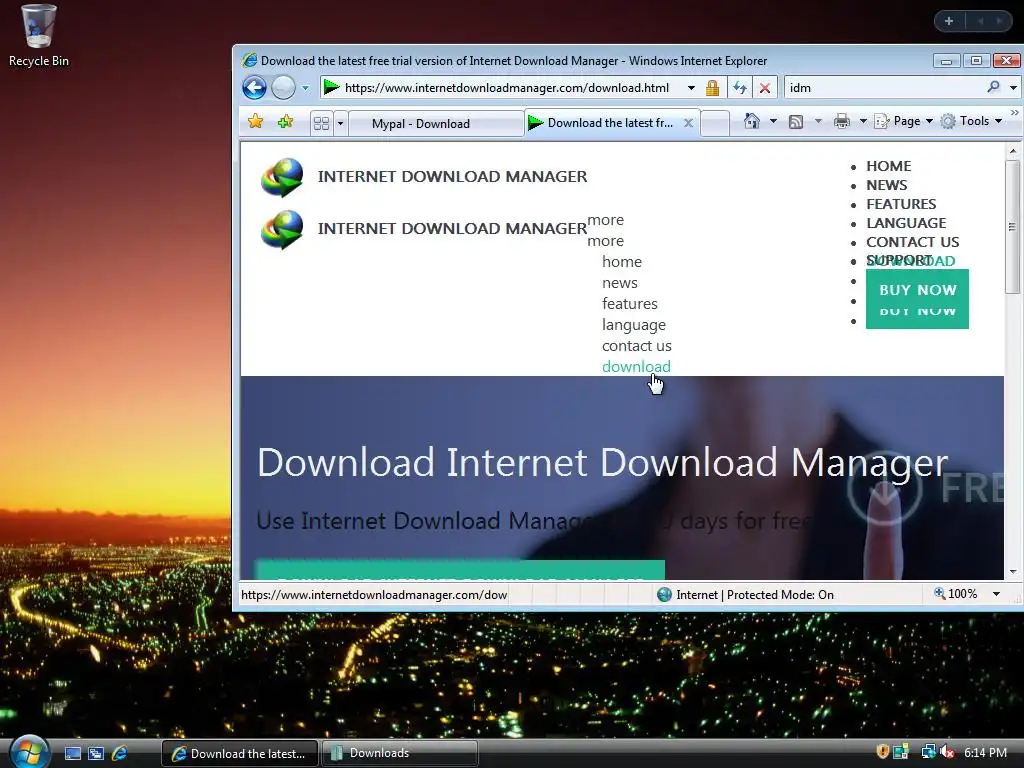Open search provider options dropdown
Image resolution: width=1024 pixels, height=768 pixels.
(1013, 88)
